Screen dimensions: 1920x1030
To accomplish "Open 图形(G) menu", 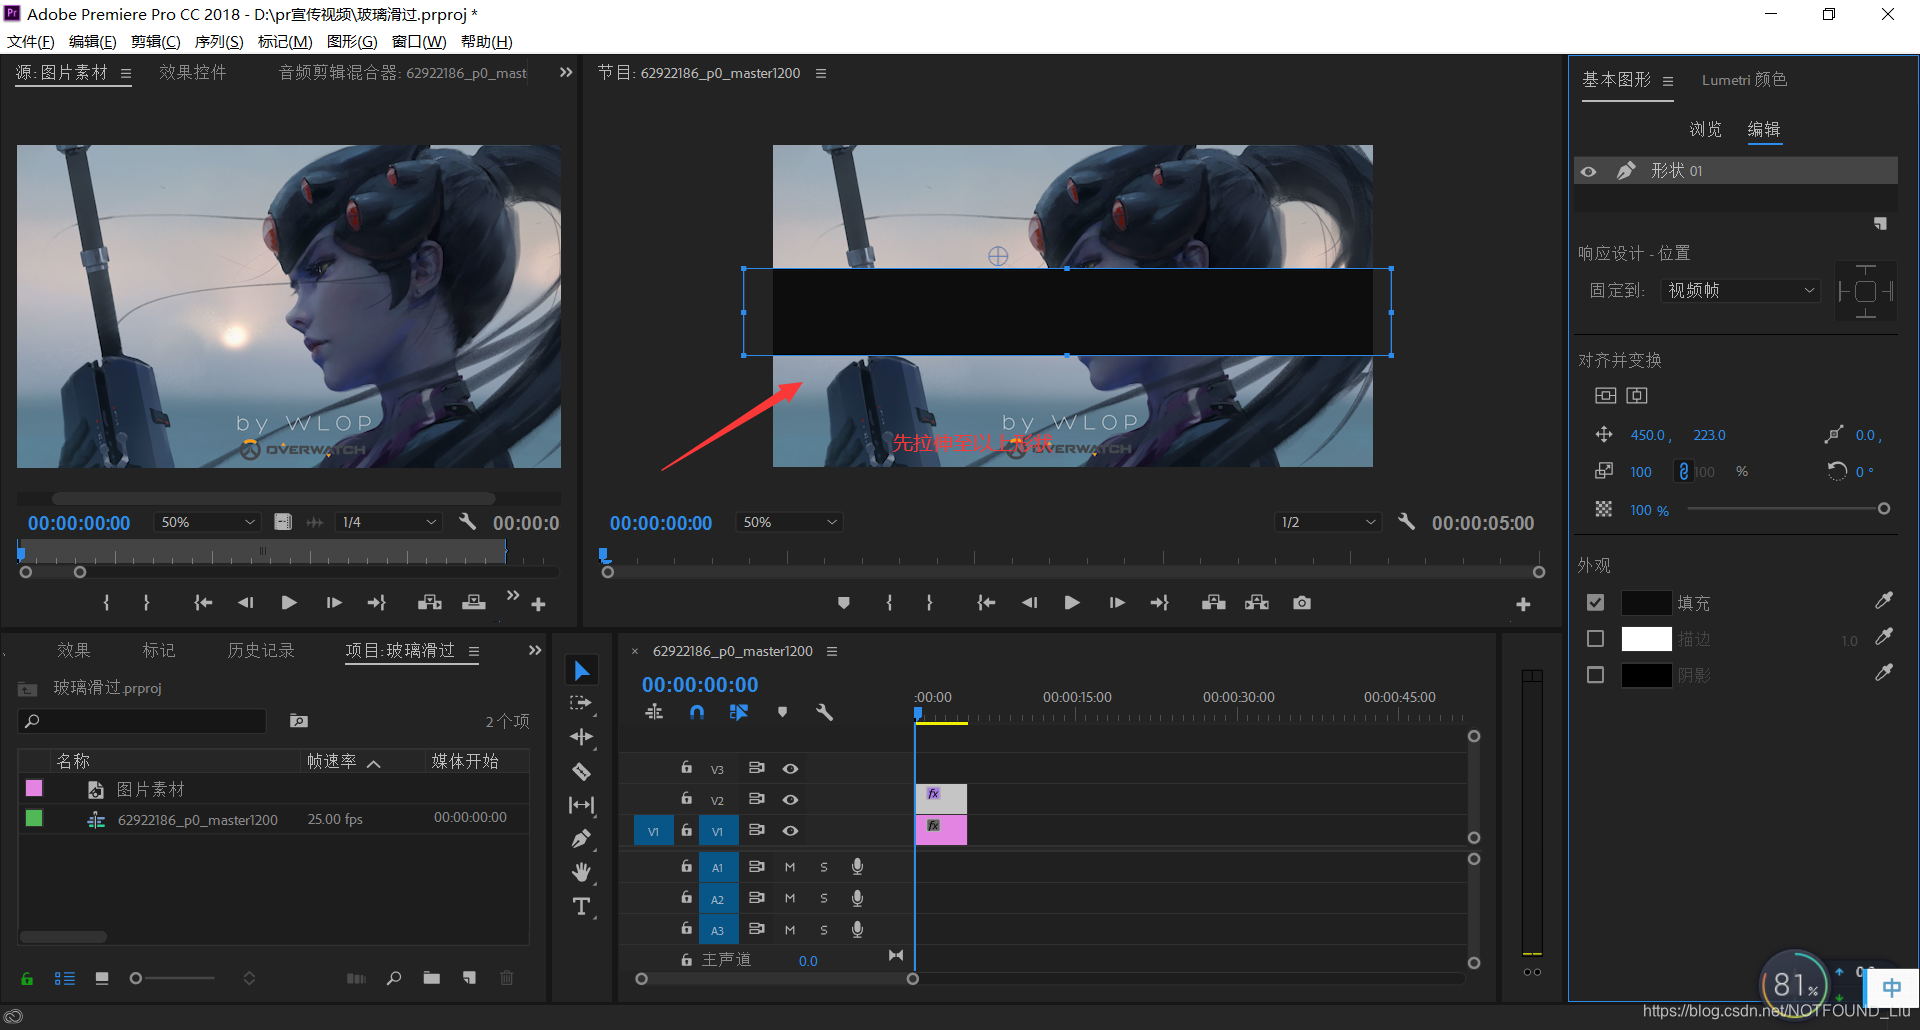I will (352, 42).
